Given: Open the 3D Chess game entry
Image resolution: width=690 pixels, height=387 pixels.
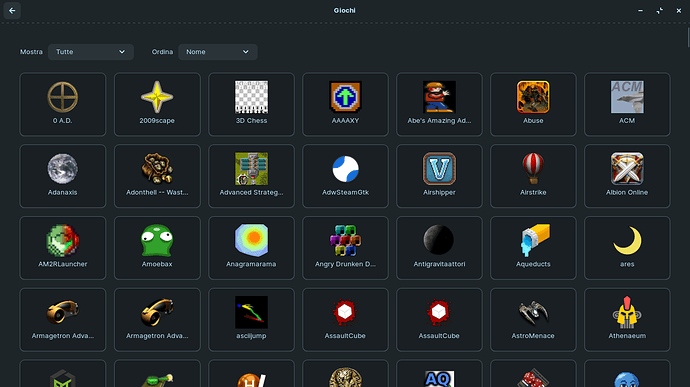Looking at the screenshot, I should 251,104.
